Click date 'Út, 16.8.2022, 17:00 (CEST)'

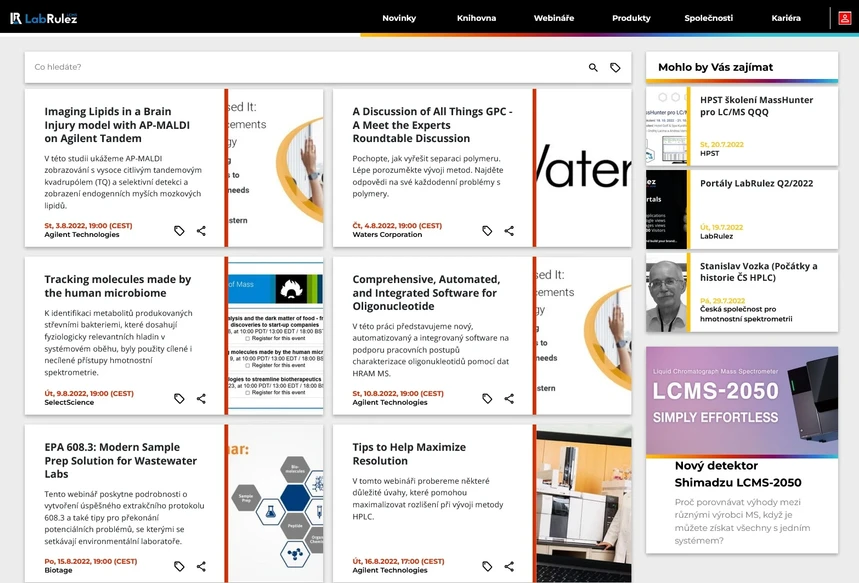tap(398, 561)
